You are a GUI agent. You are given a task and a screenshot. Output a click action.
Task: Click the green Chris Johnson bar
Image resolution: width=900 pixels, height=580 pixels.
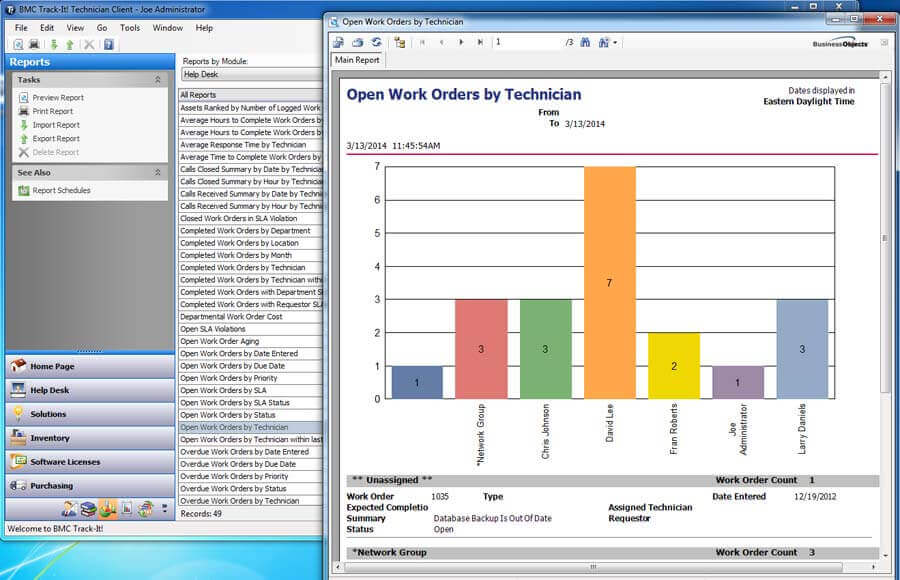point(545,349)
